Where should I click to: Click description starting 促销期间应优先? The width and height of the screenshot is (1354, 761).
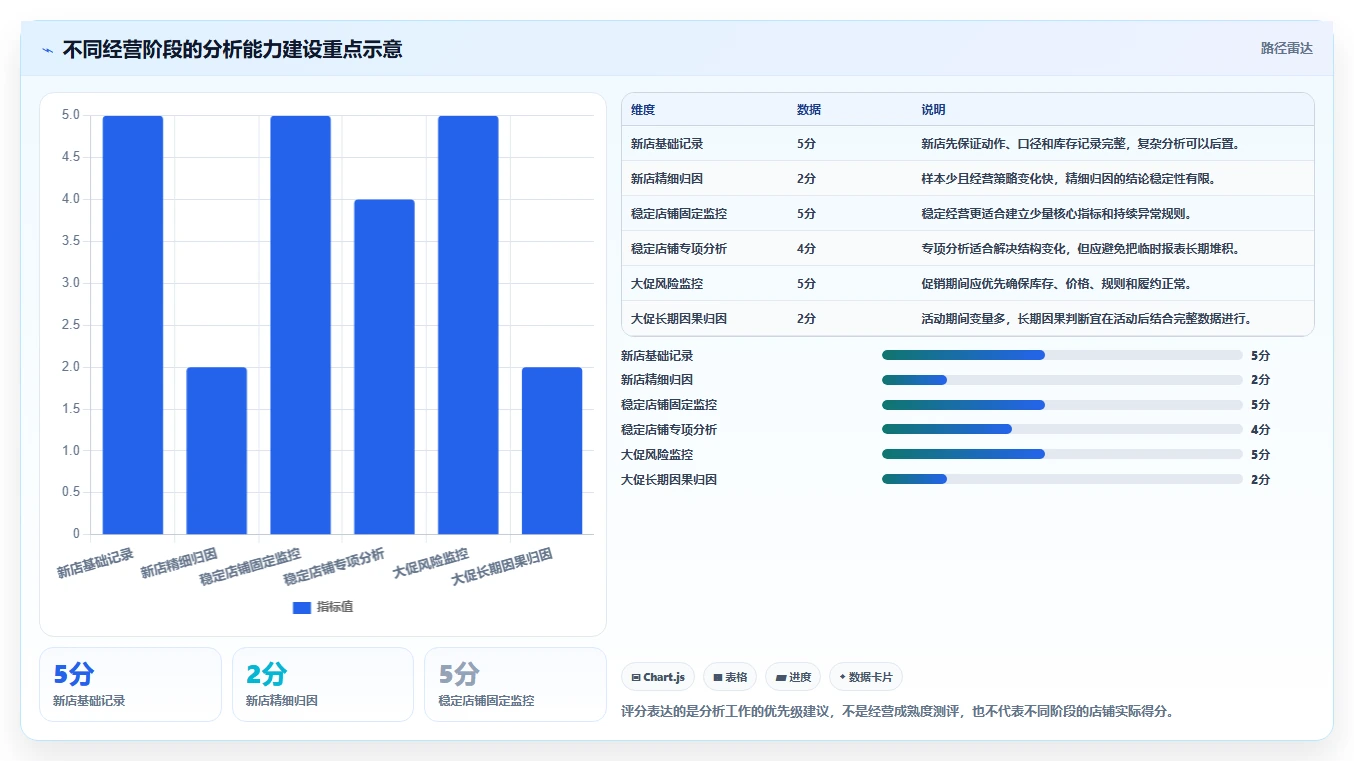(1056, 284)
